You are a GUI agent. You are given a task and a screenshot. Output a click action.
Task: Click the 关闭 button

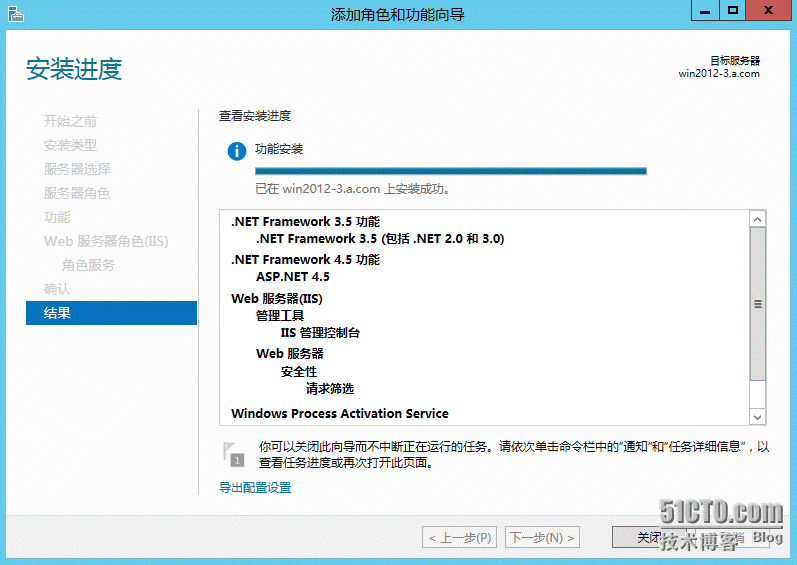649,537
